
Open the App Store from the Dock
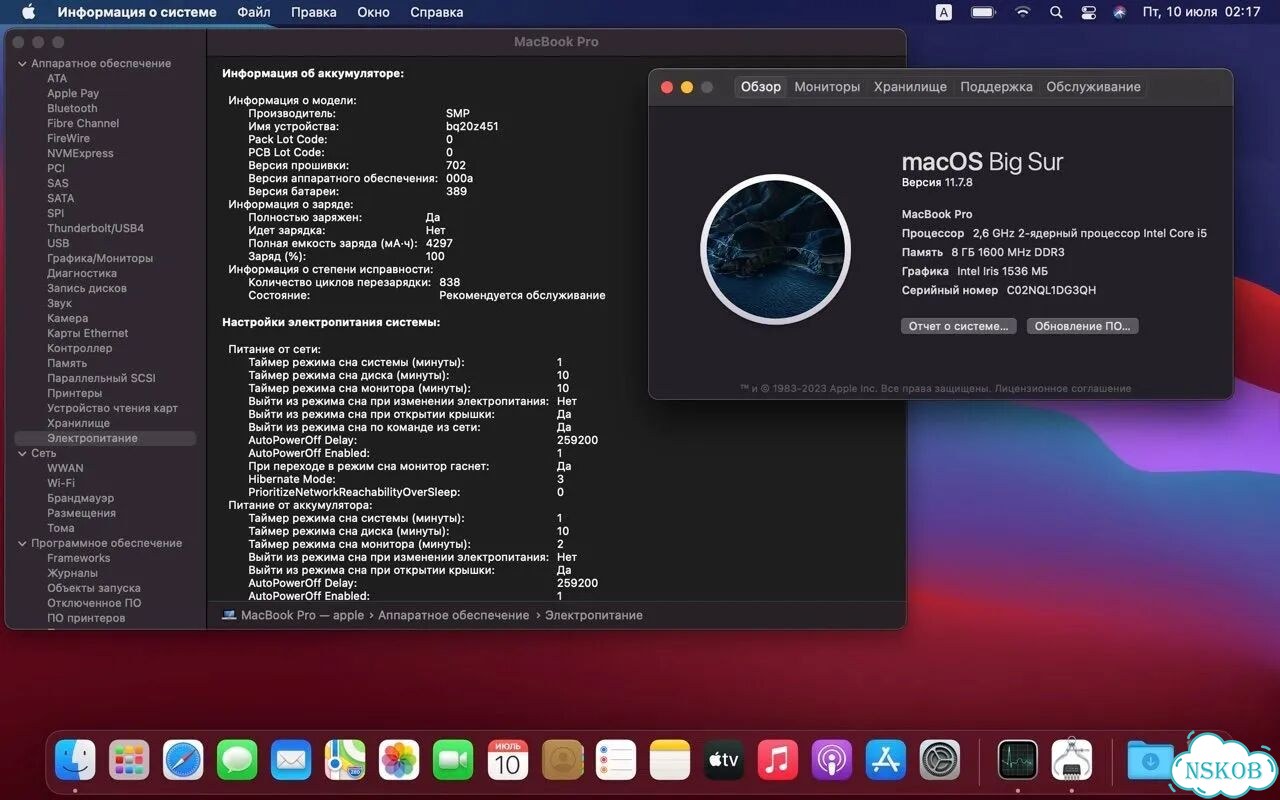[886, 760]
